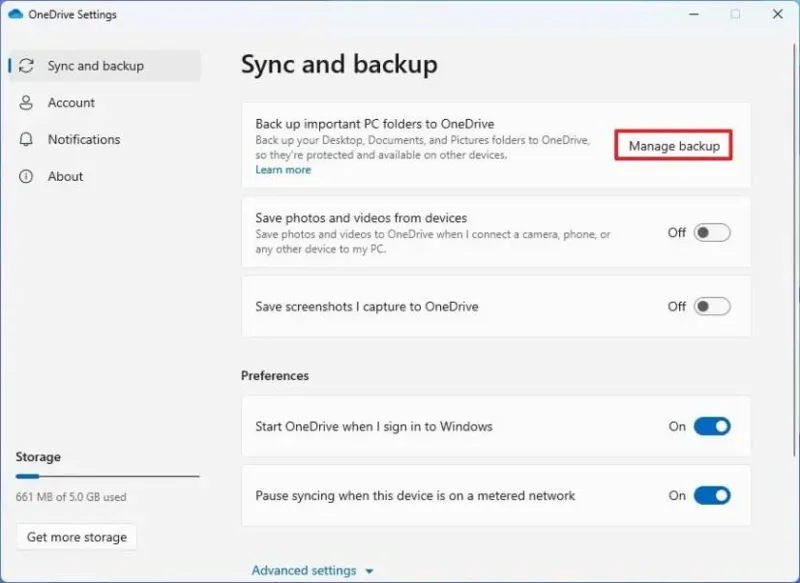Turn on Save screenshots to OneDrive
Image resolution: width=800 pixels, height=583 pixels.
pyautogui.click(x=712, y=307)
